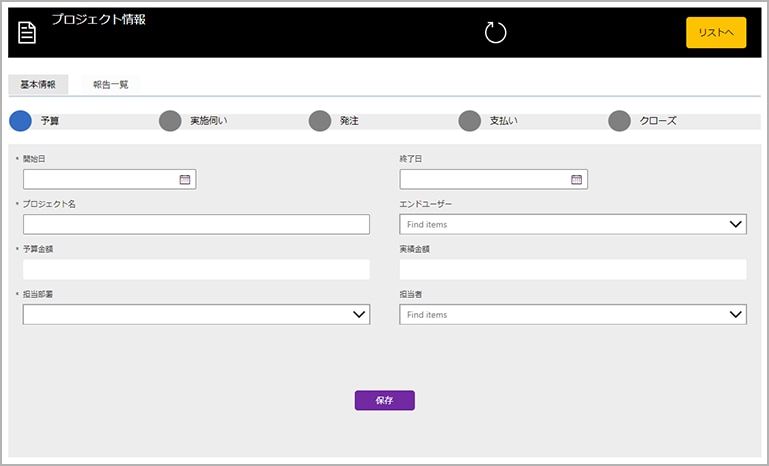Expand the エンドユーザー dropdown arrow
Image resolution: width=769 pixels, height=466 pixels.
click(736, 225)
